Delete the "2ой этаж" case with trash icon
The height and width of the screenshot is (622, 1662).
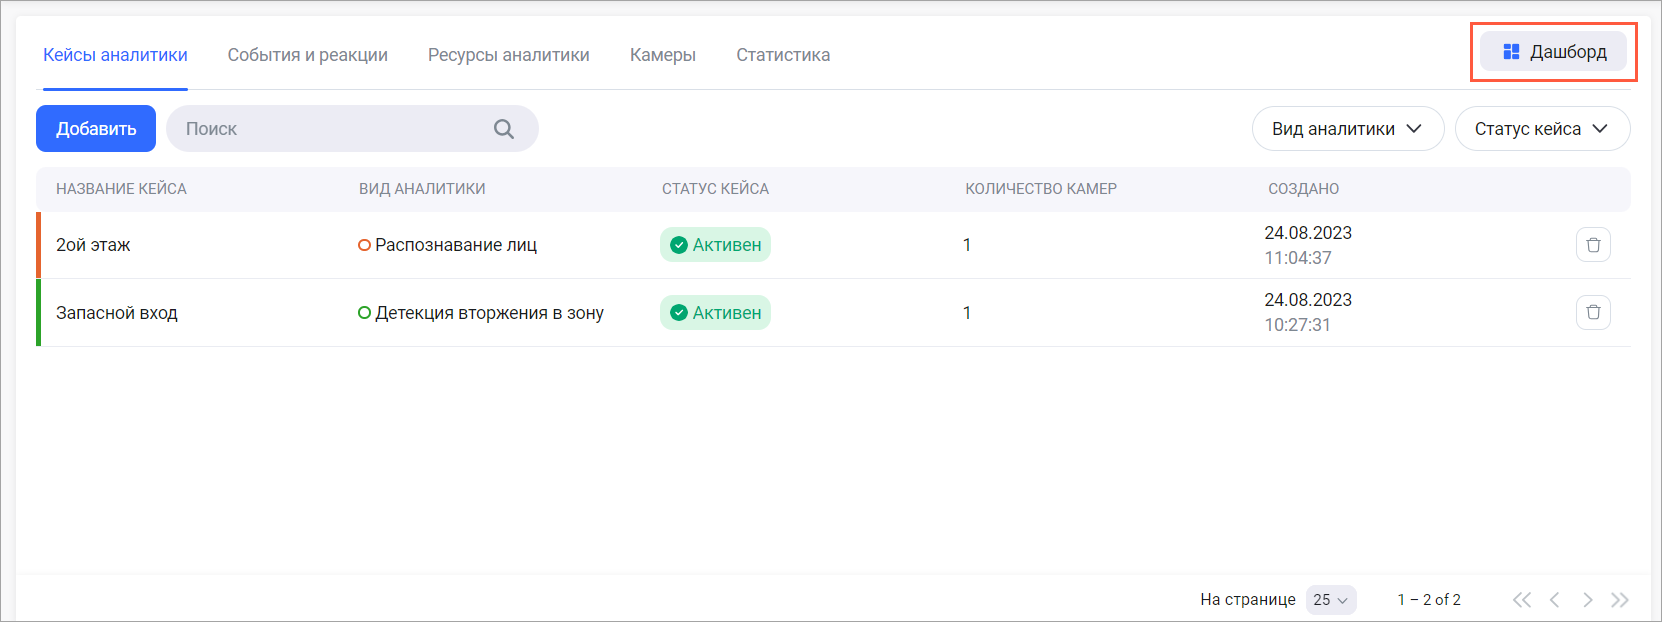tap(1593, 245)
